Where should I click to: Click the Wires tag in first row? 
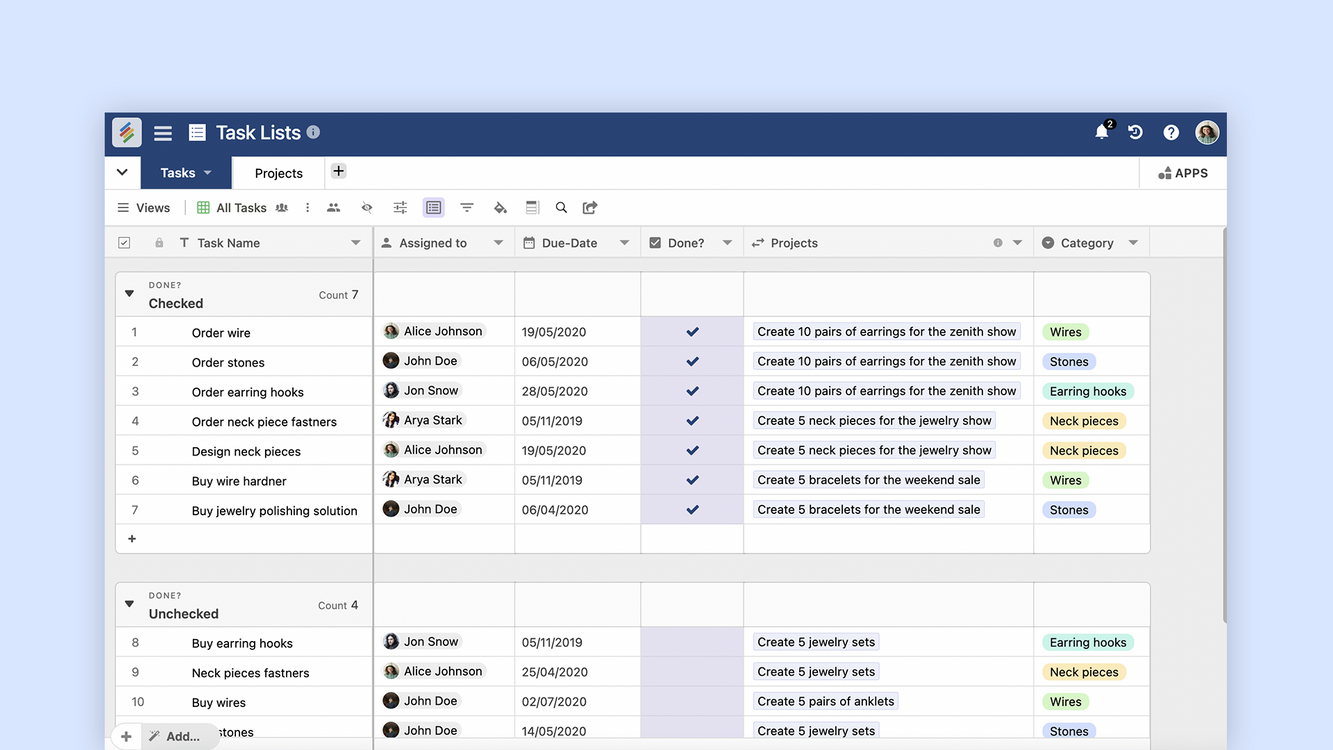tap(1065, 332)
